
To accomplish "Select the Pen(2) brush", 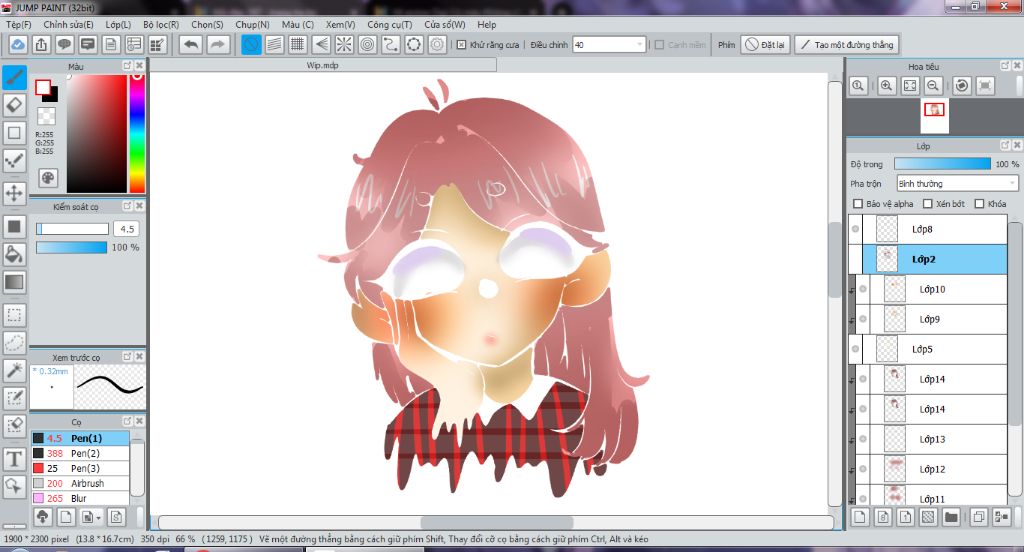I will pos(80,453).
